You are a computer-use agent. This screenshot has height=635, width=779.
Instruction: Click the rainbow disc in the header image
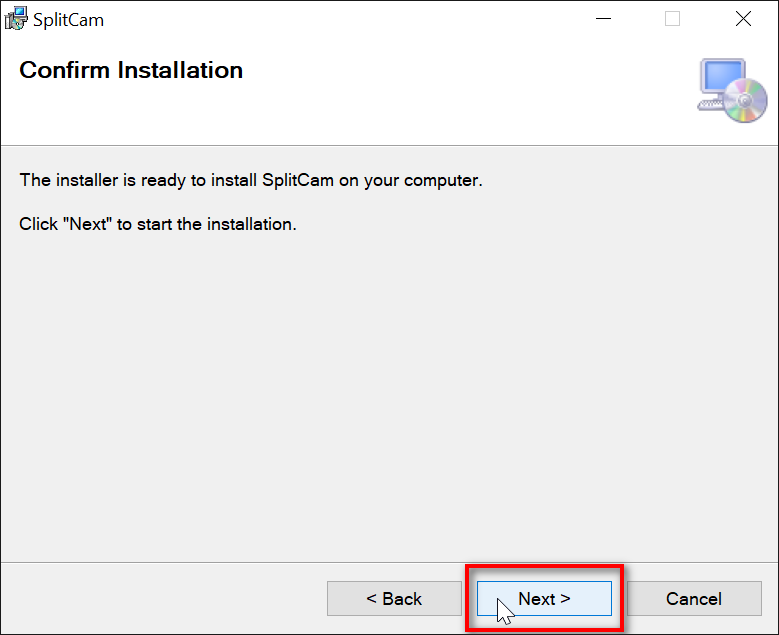pyautogui.click(x=745, y=100)
